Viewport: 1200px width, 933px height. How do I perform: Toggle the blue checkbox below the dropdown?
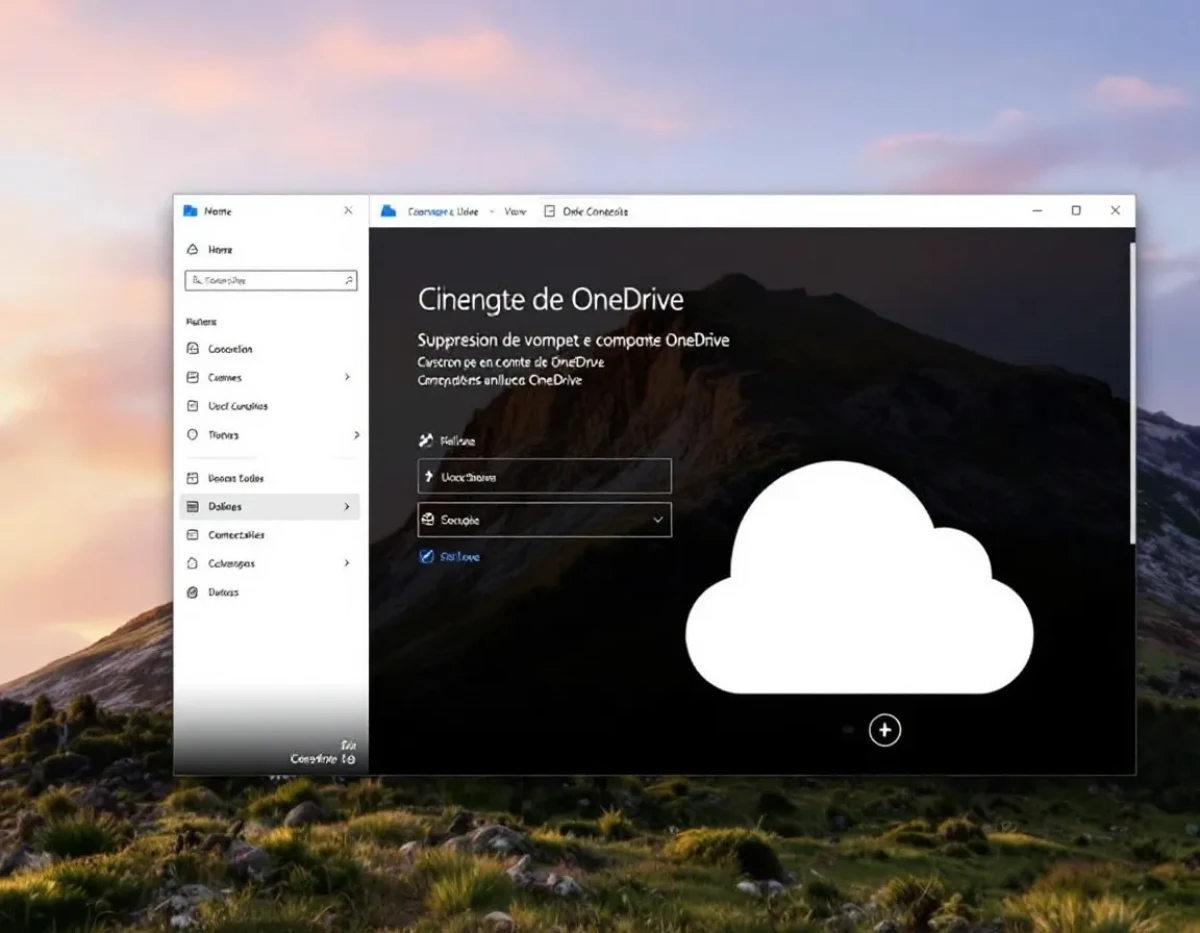click(427, 556)
